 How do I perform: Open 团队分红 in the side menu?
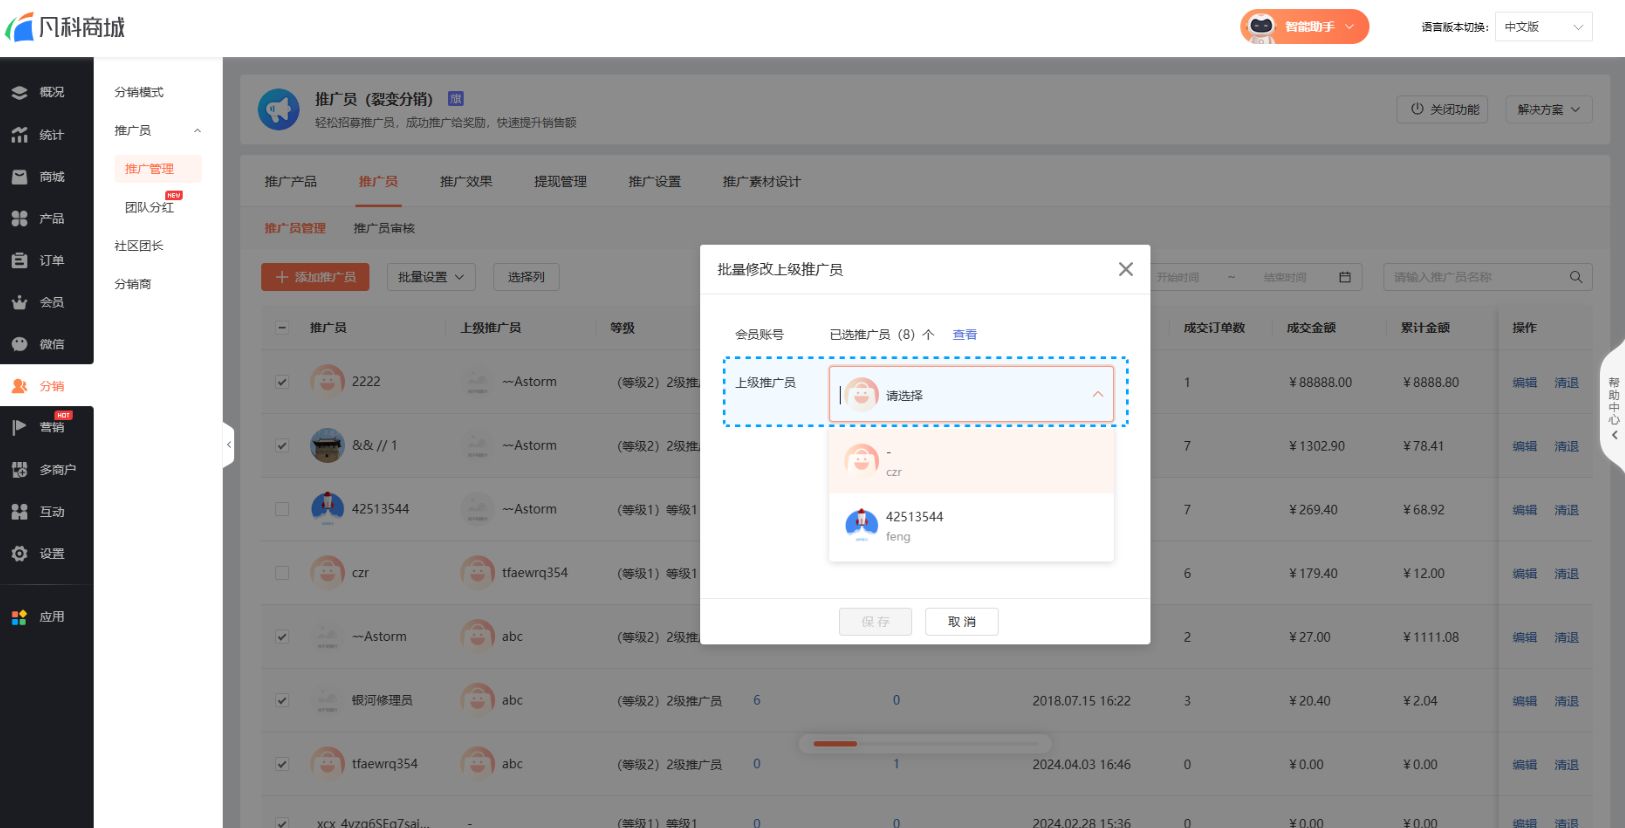click(149, 207)
